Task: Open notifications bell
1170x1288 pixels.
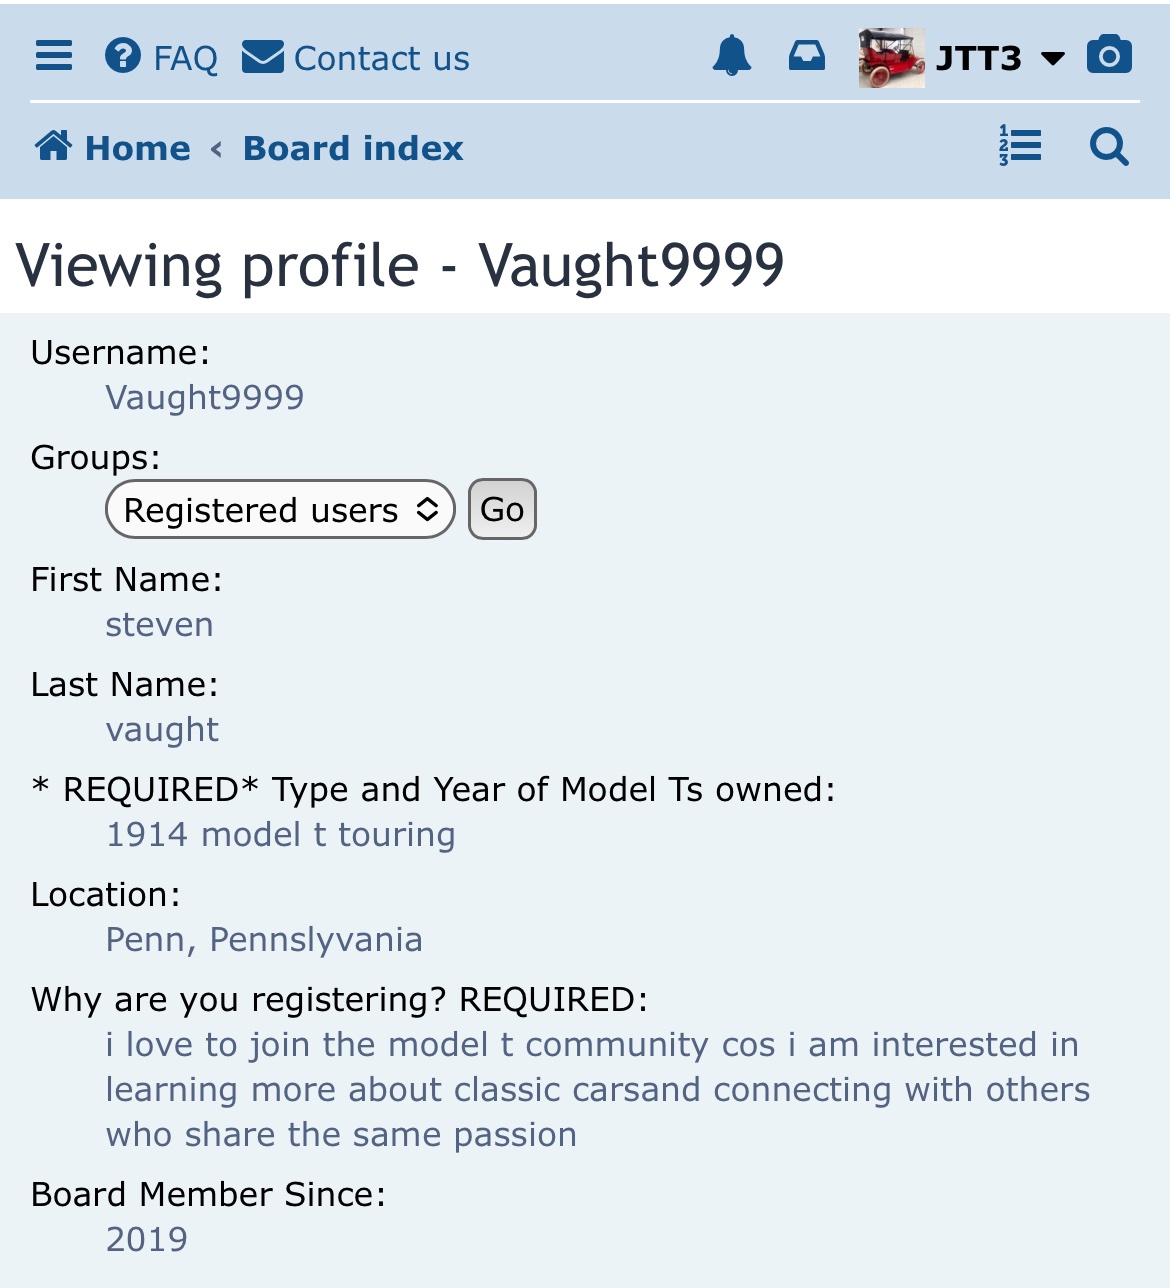Action: click(x=732, y=56)
